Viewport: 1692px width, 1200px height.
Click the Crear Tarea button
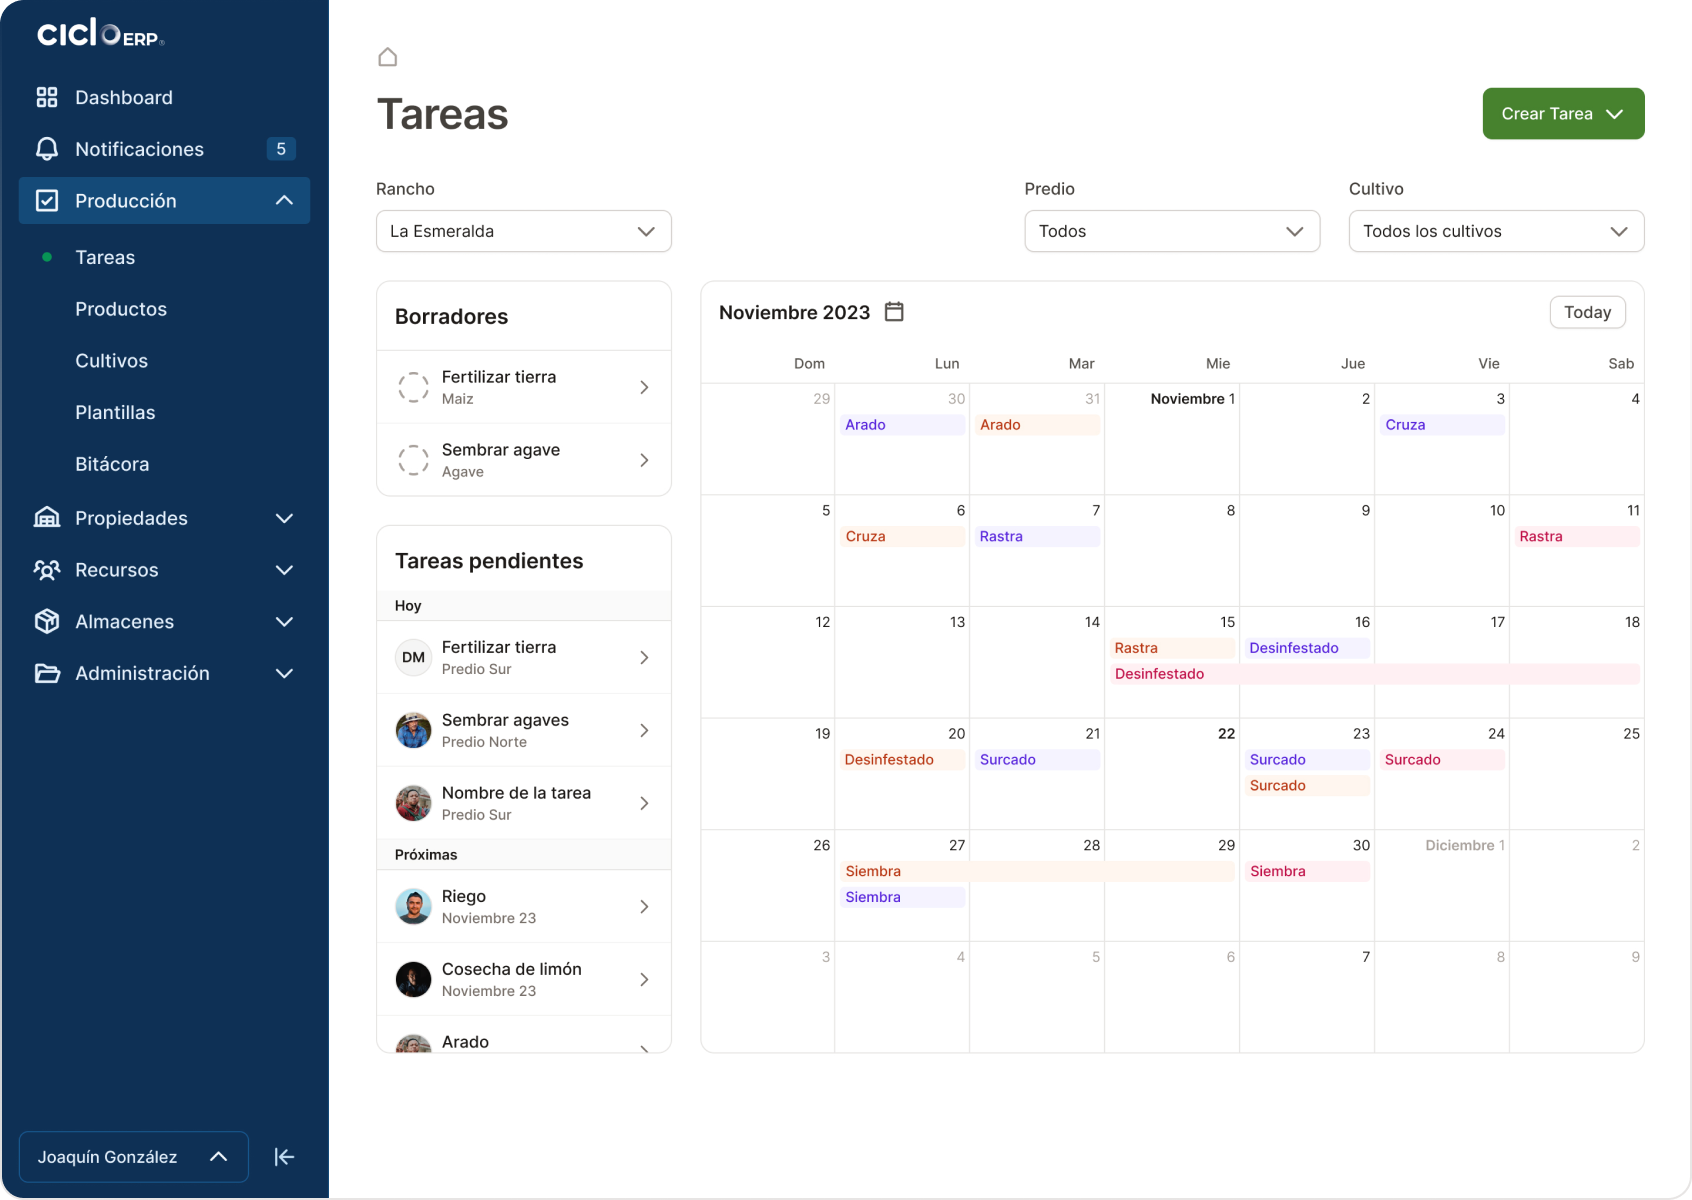coord(1562,113)
